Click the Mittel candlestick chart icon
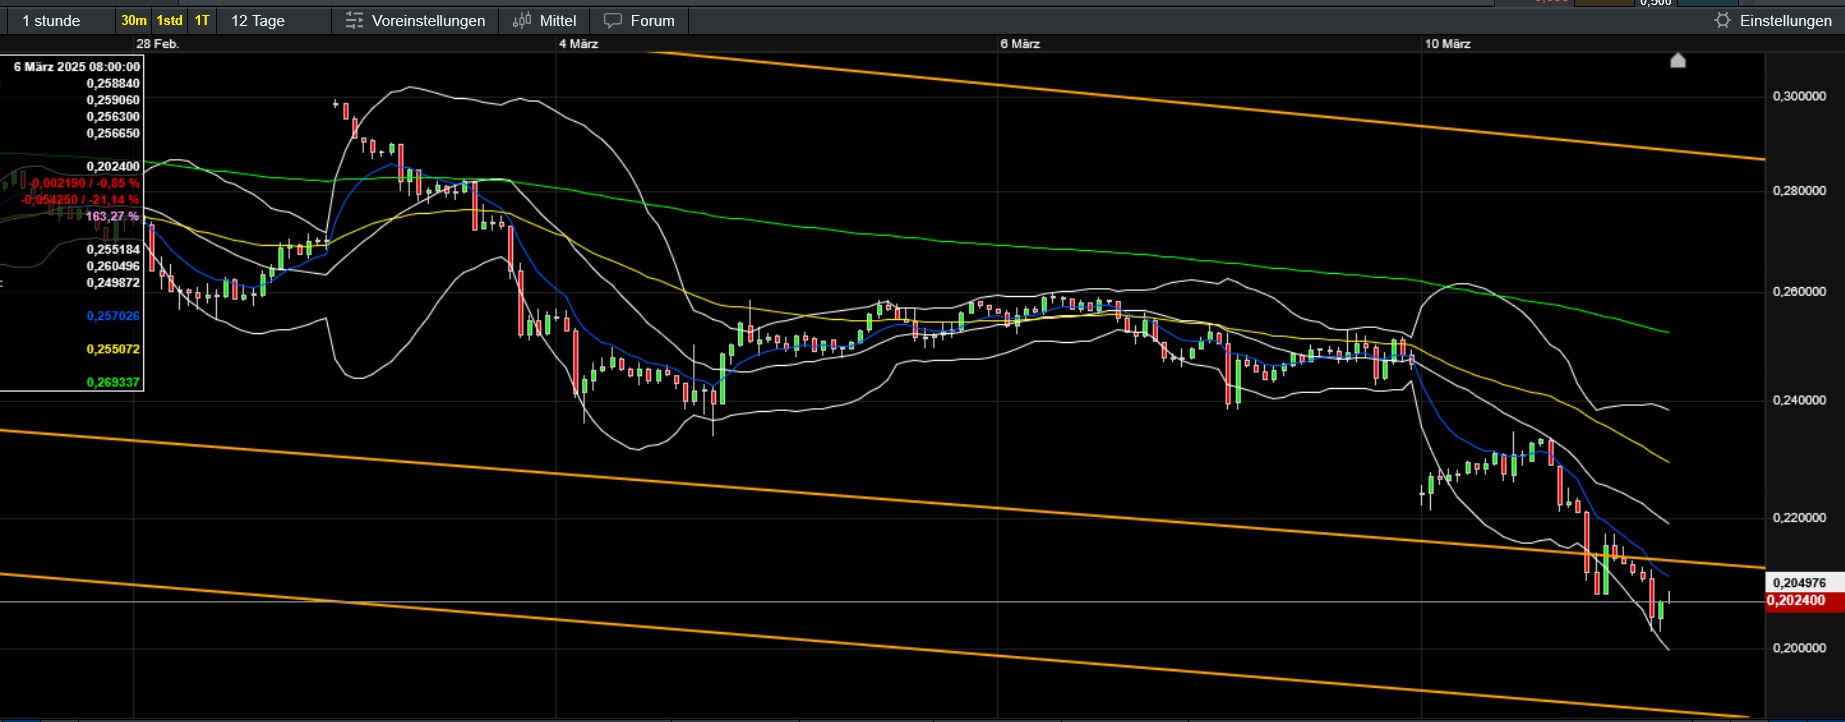 pyautogui.click(x=522, y=20)
